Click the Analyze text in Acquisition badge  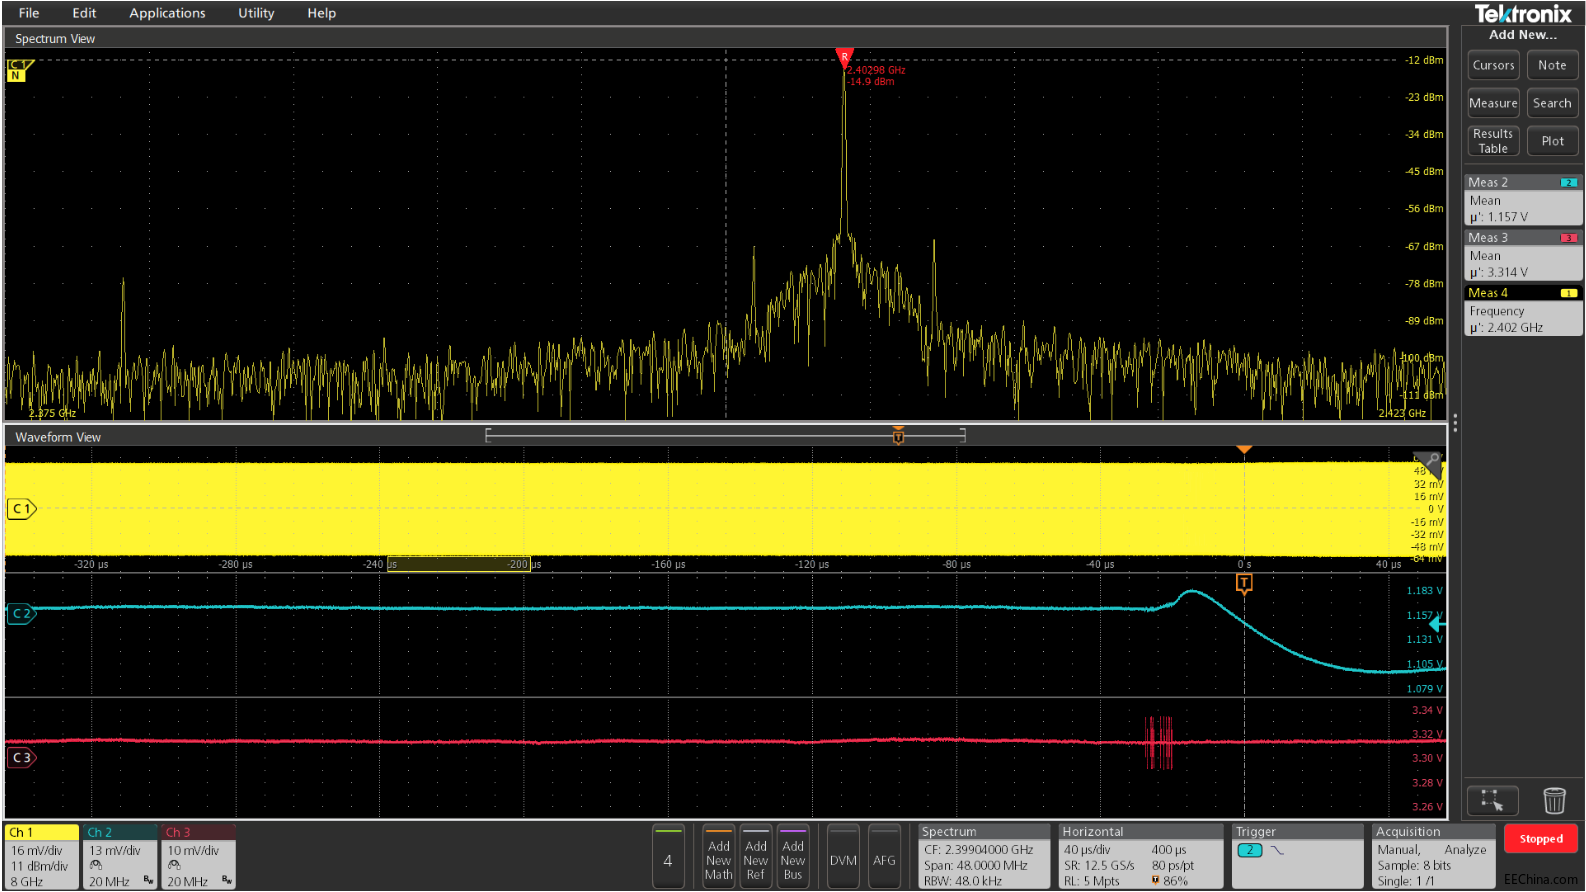1465,850
